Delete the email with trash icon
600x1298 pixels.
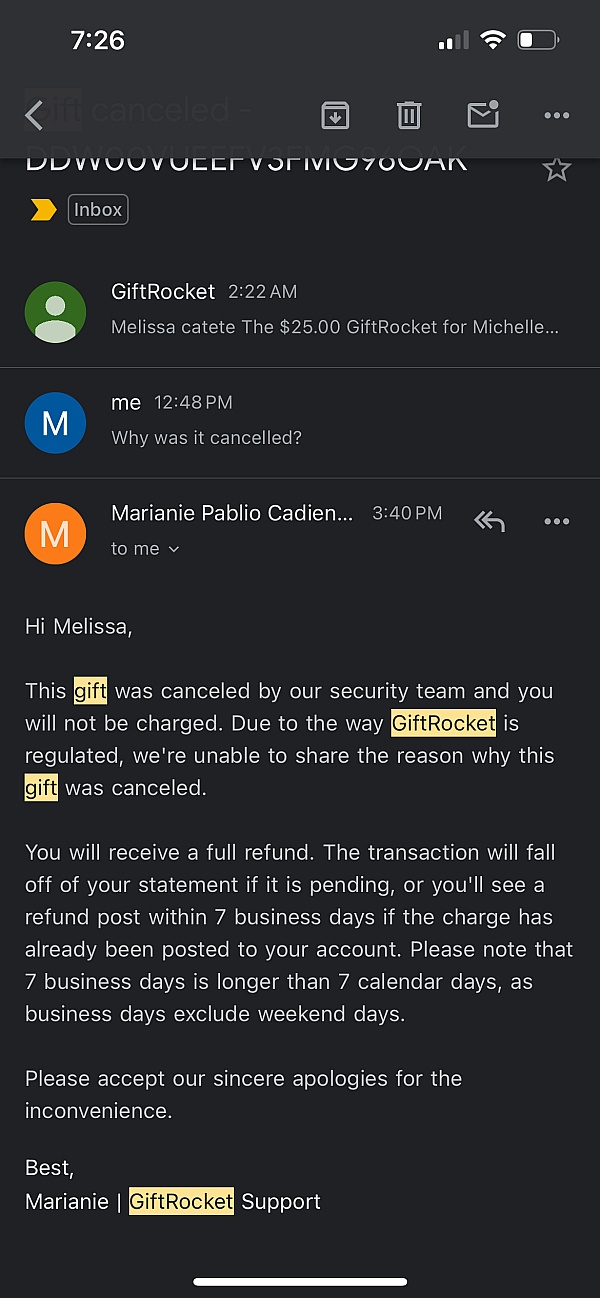[x=409, y=115]
